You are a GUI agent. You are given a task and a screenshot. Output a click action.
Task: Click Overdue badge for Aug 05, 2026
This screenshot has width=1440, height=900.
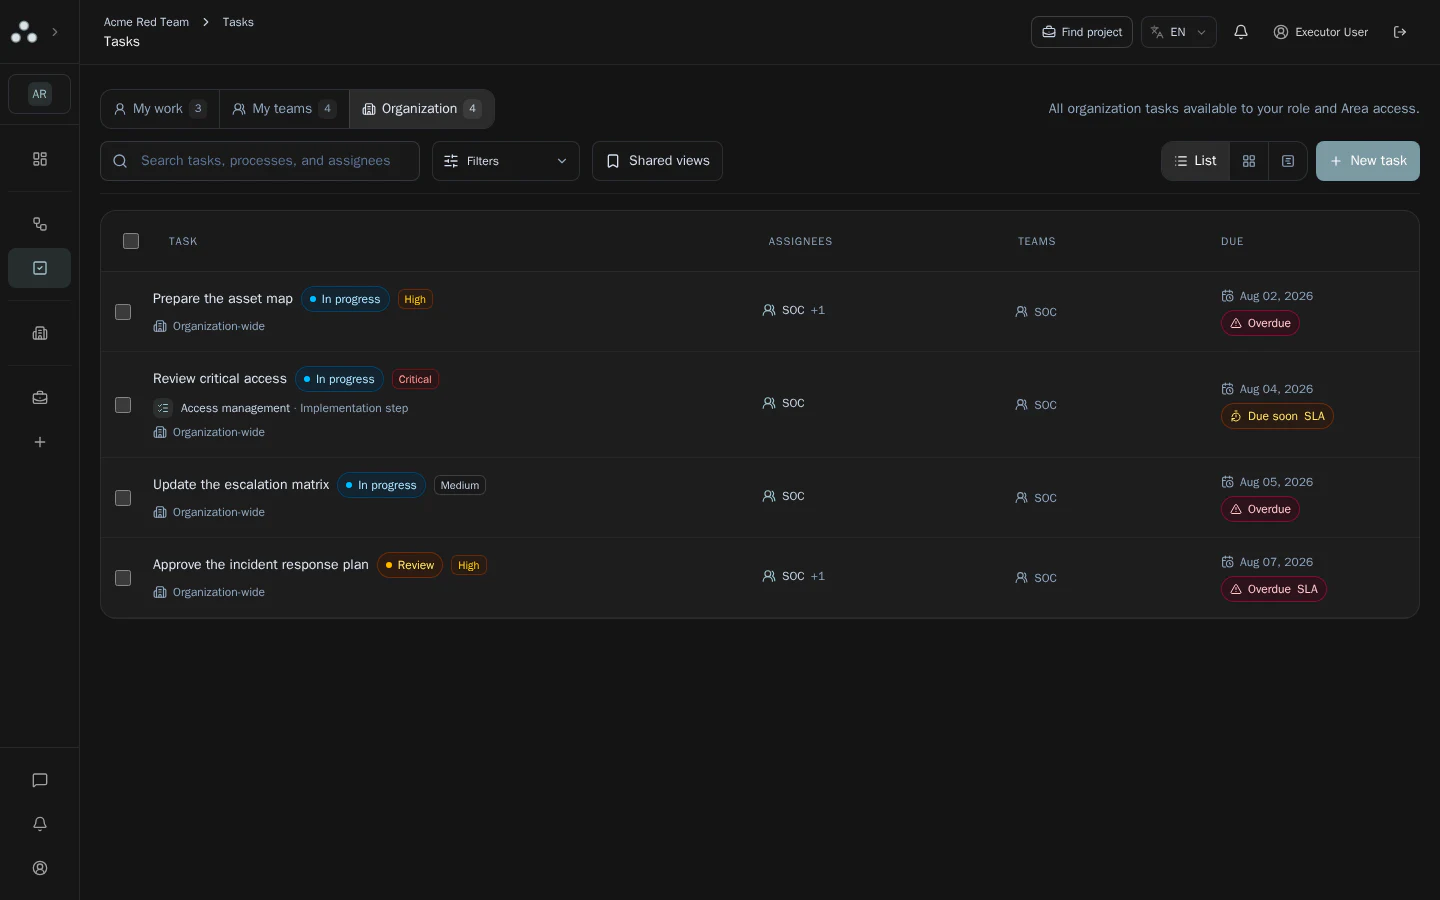[x=1260, y=509]
